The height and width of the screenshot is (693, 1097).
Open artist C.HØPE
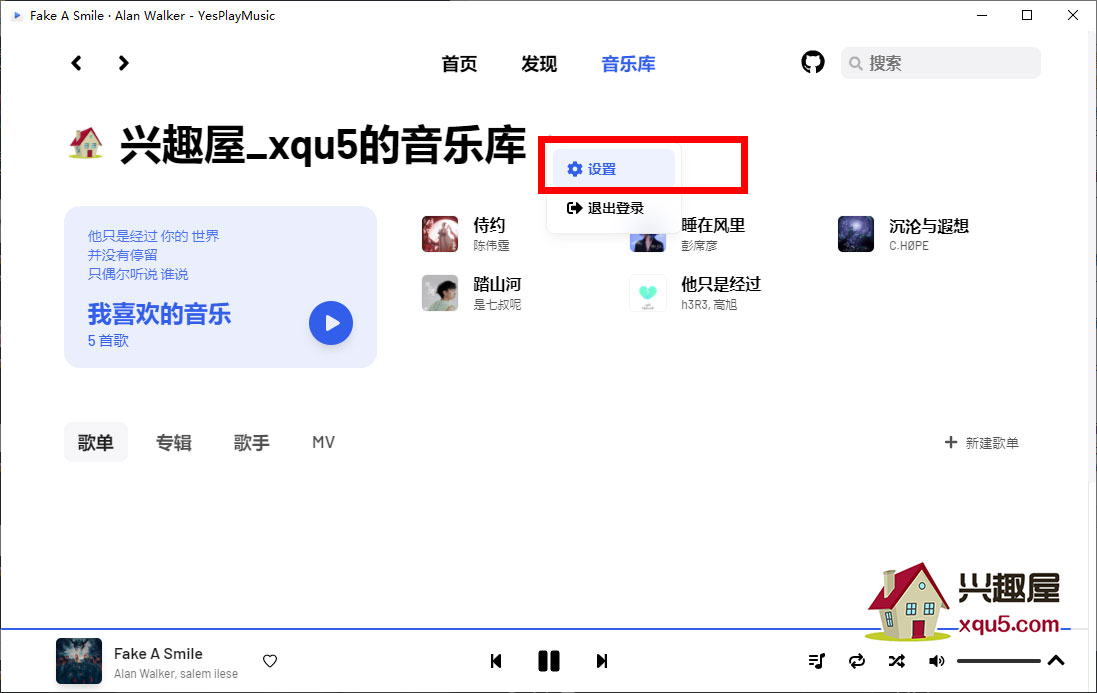[909, 246]
